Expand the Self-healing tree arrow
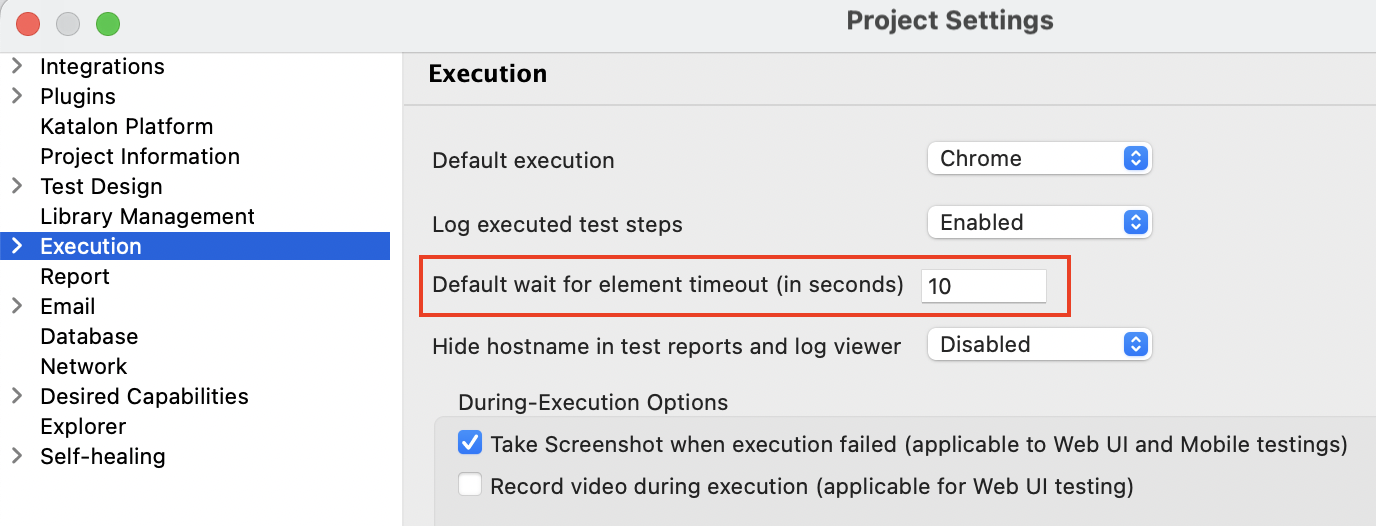This screenshot has width=1376, height=526. click(x=17, y=456)
